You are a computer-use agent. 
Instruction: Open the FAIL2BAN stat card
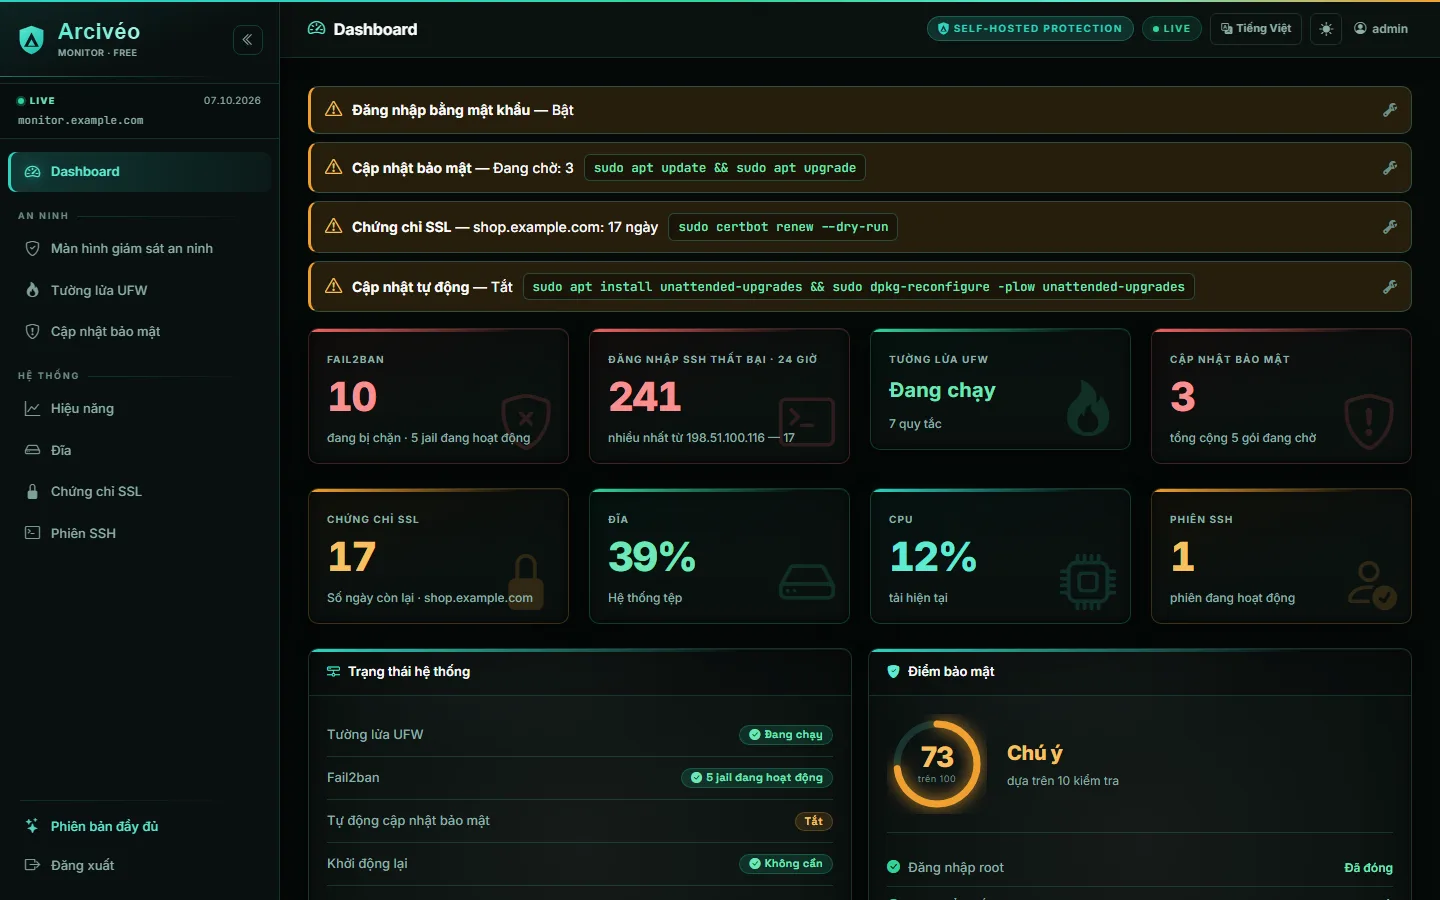coord(439,396)
